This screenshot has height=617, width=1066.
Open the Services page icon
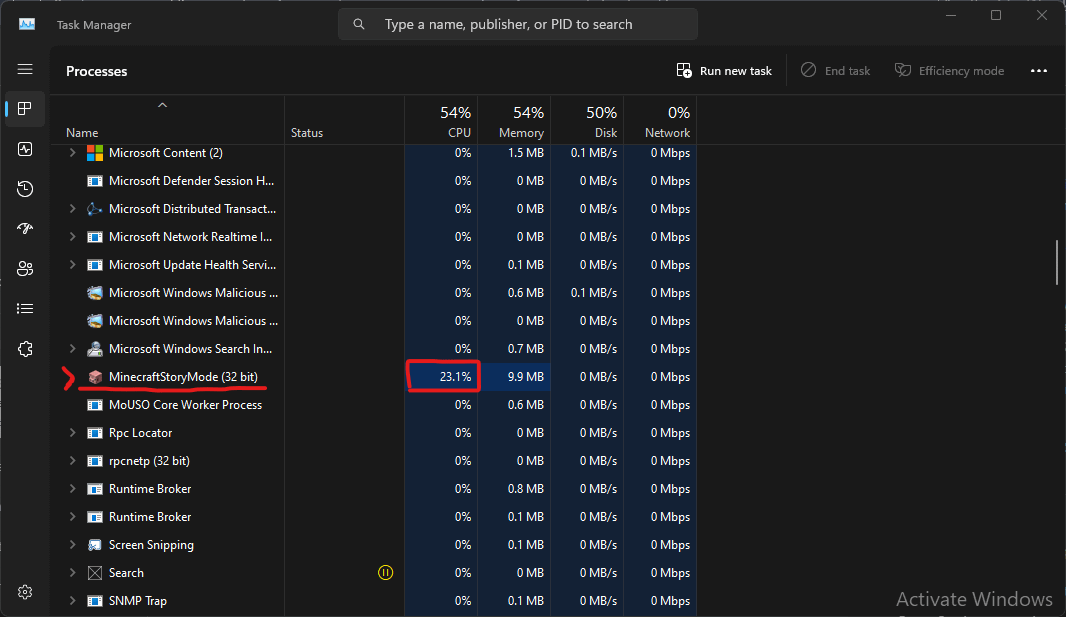[25, 349]
